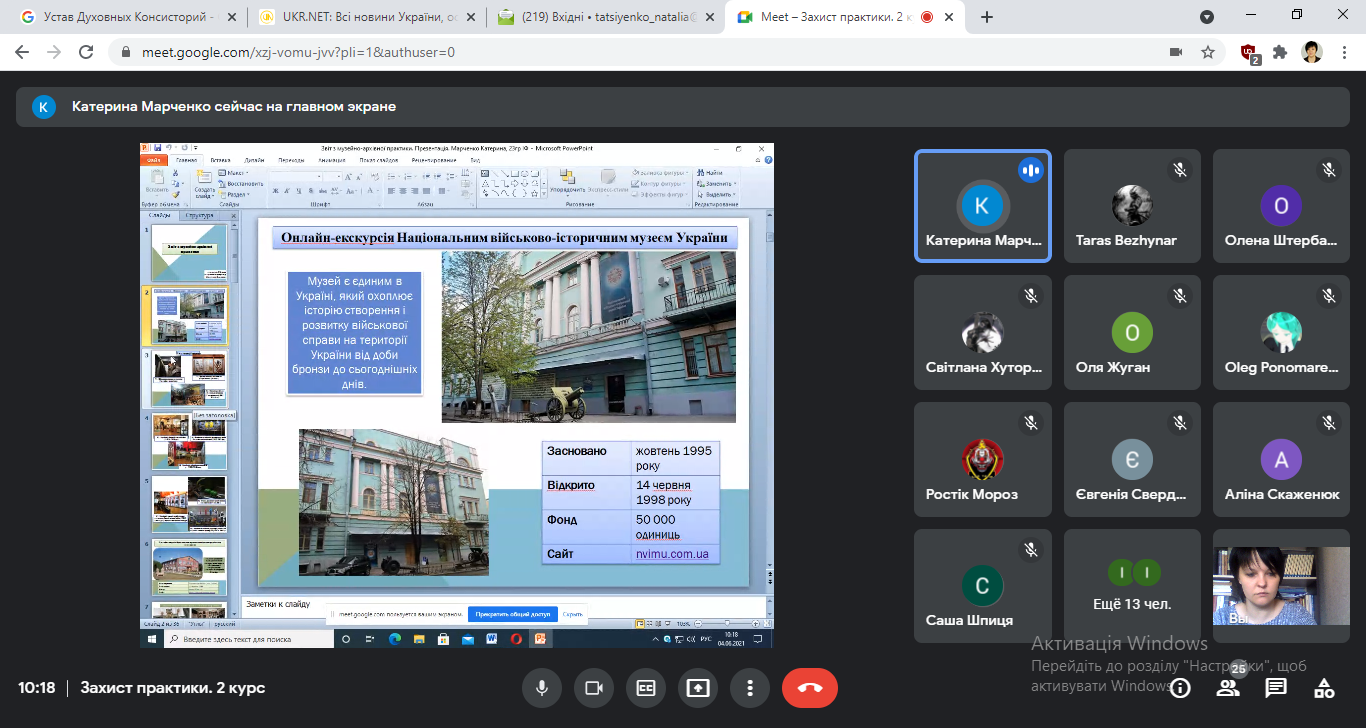1366x728 pixels.
Task: Open a new Chrome tab
Action: (x=987, y=17)
